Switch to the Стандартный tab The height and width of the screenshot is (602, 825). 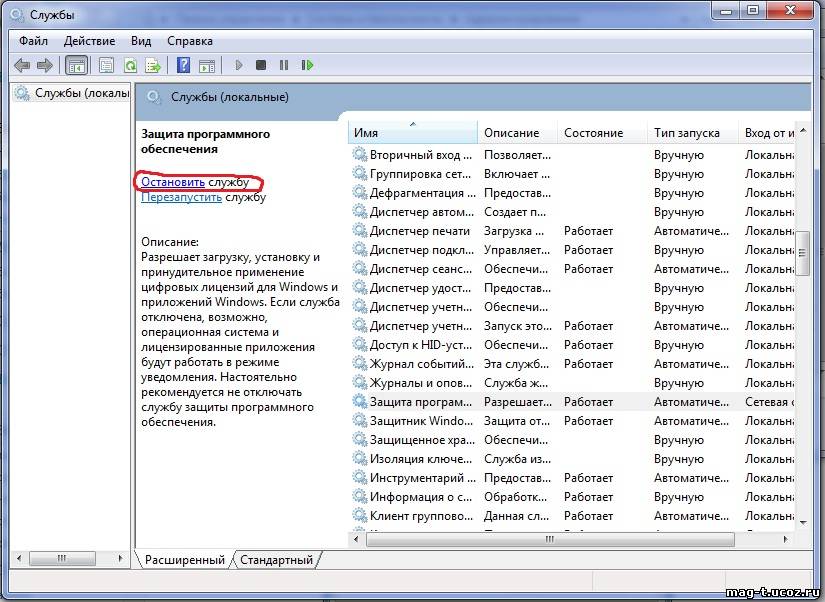276,560
